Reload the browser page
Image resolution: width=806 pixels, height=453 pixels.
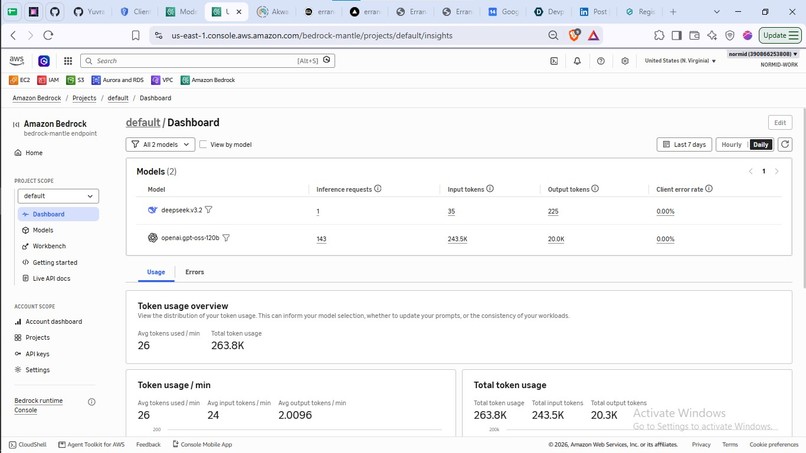(x=48, y=35)
